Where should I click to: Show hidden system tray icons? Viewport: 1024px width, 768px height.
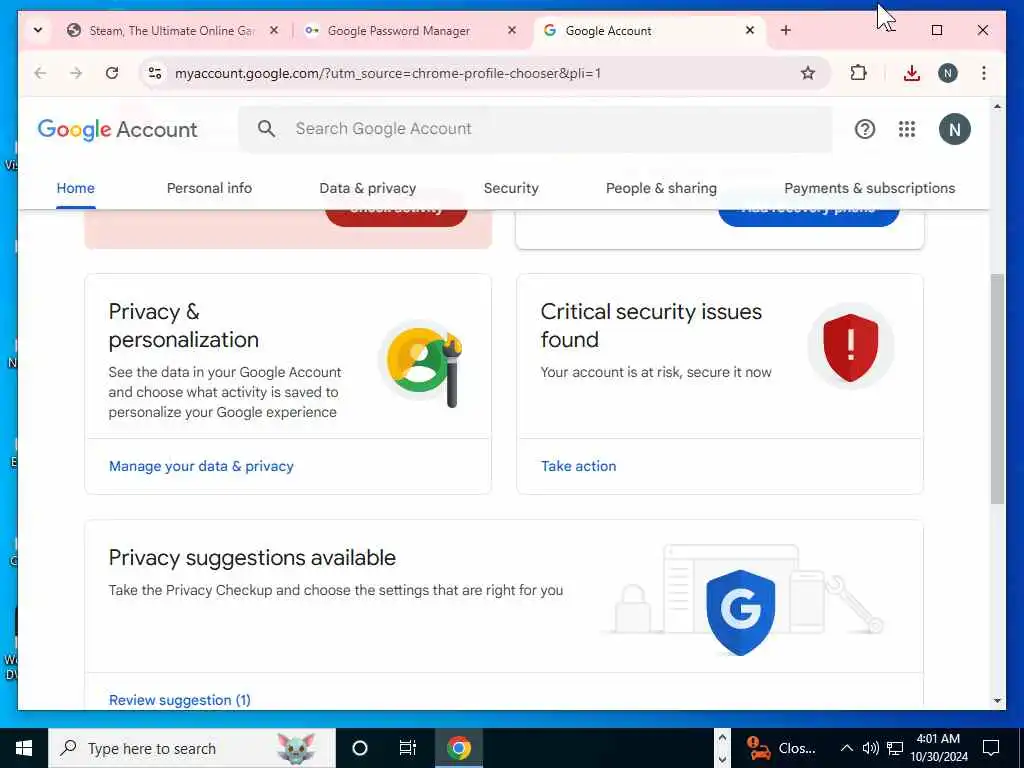coord(846,748)
